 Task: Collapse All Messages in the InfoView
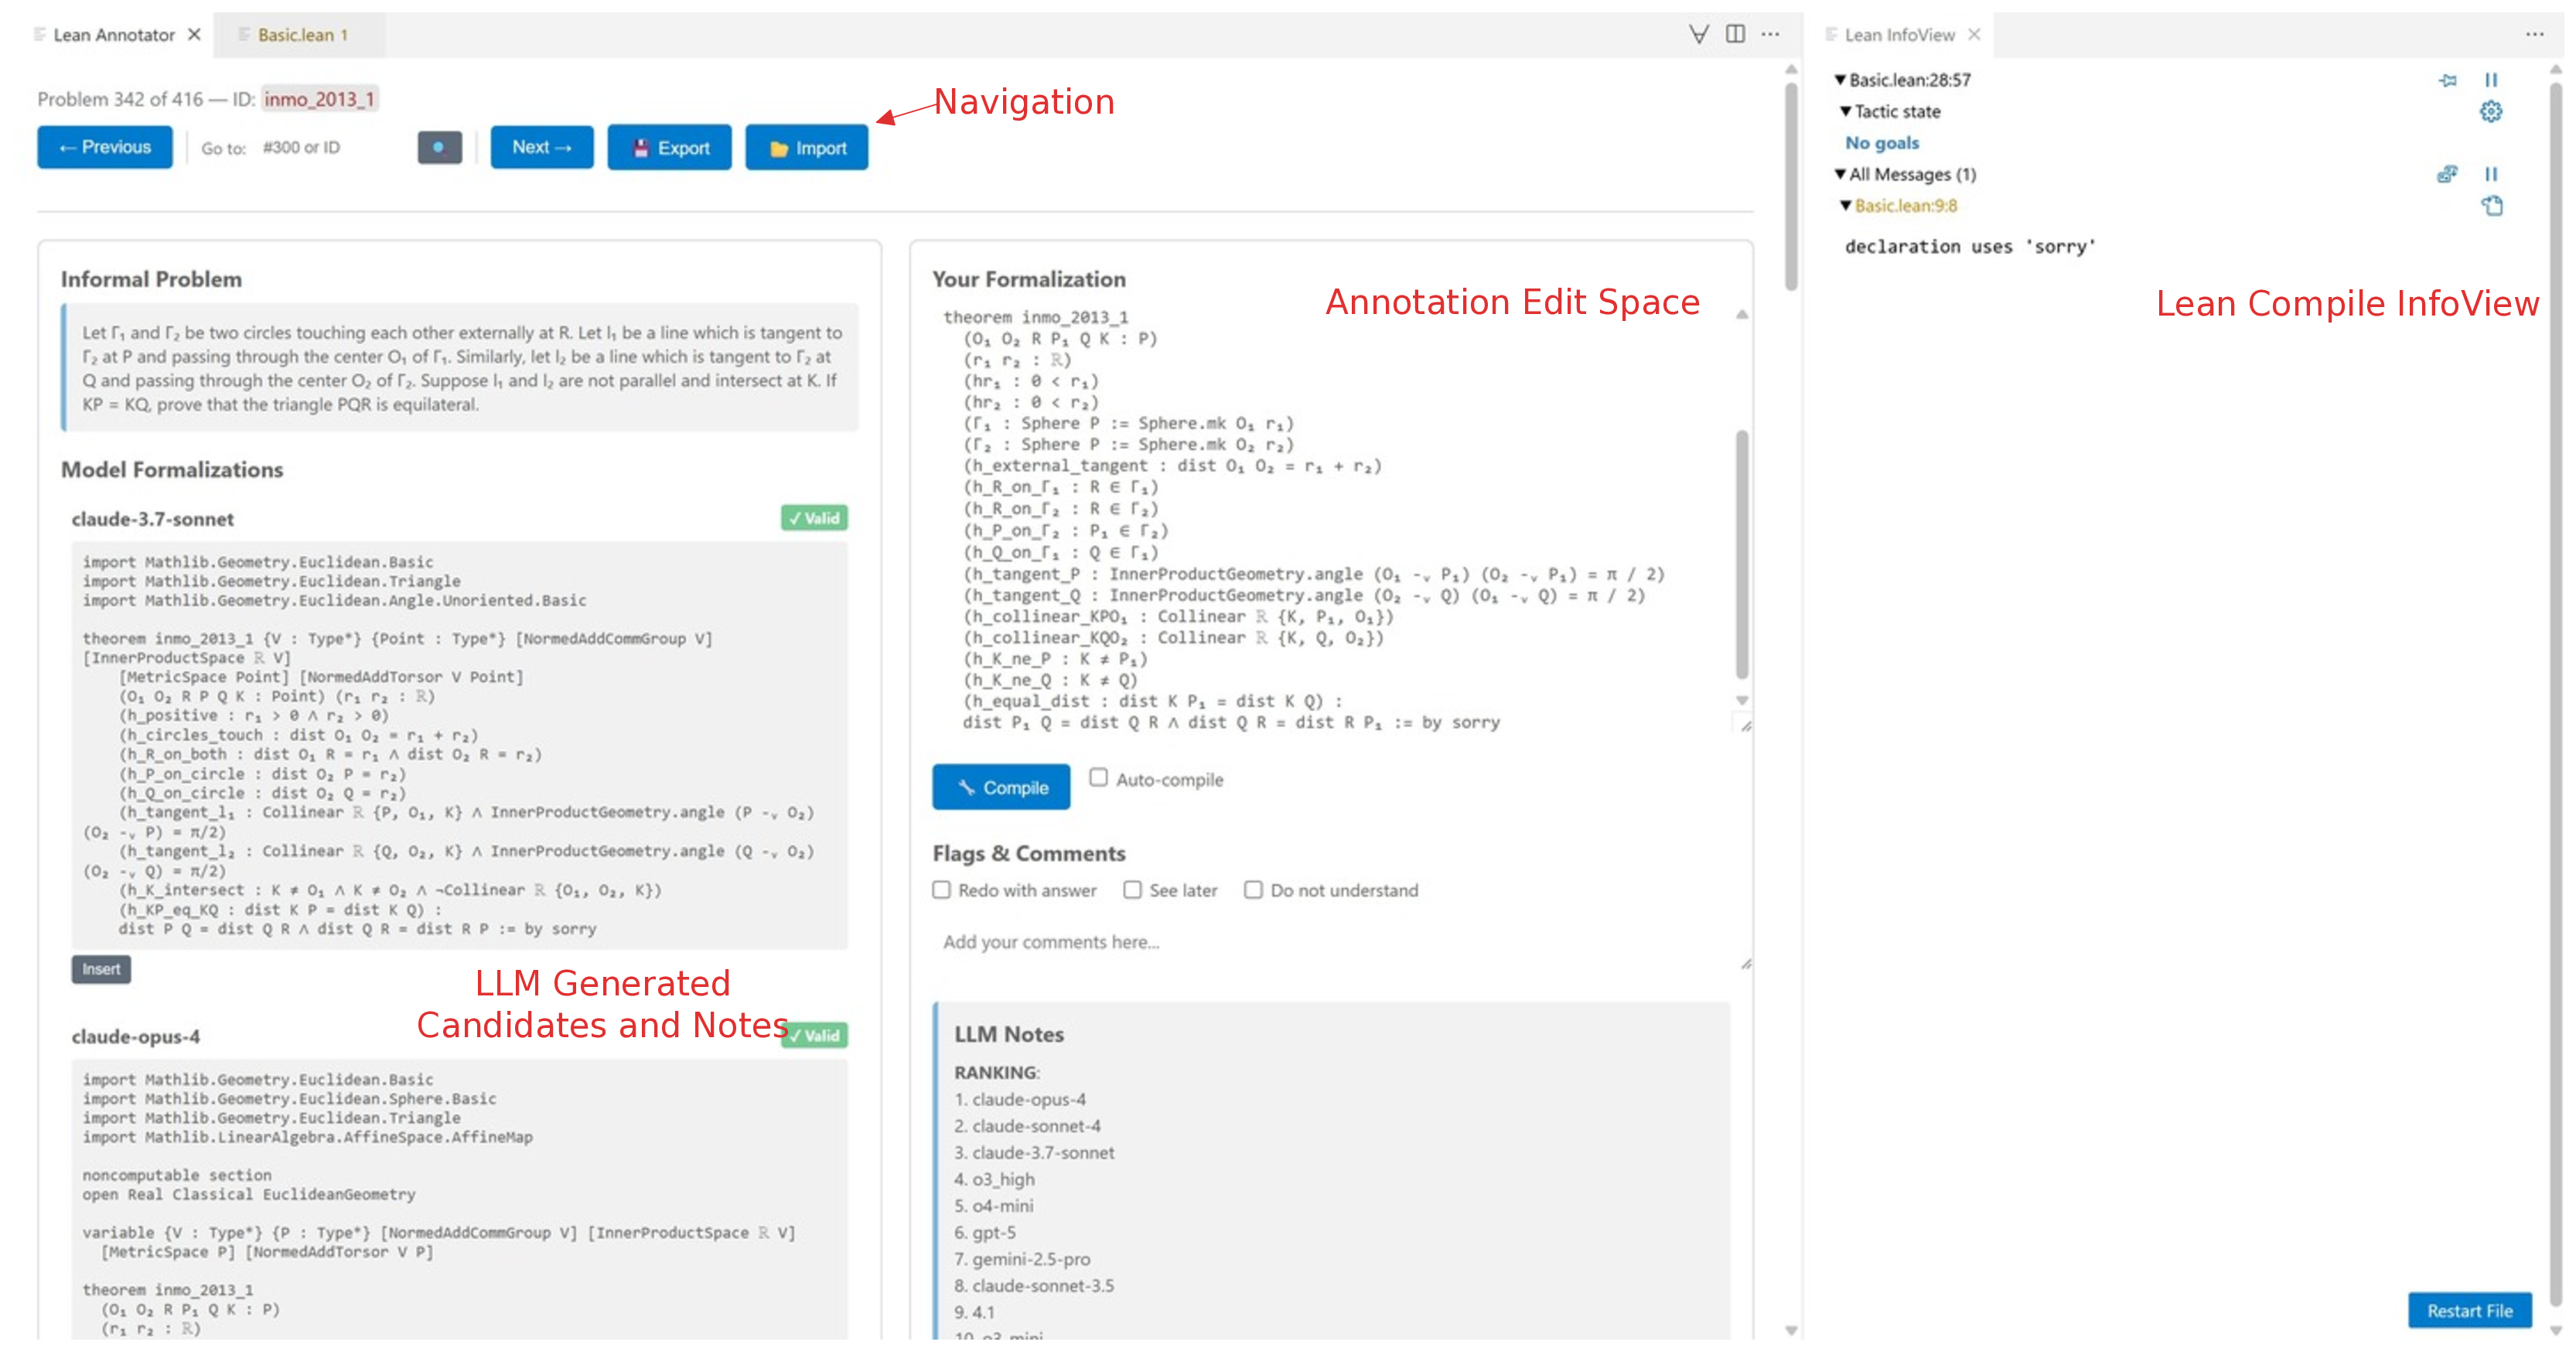tap(1840, 174)
